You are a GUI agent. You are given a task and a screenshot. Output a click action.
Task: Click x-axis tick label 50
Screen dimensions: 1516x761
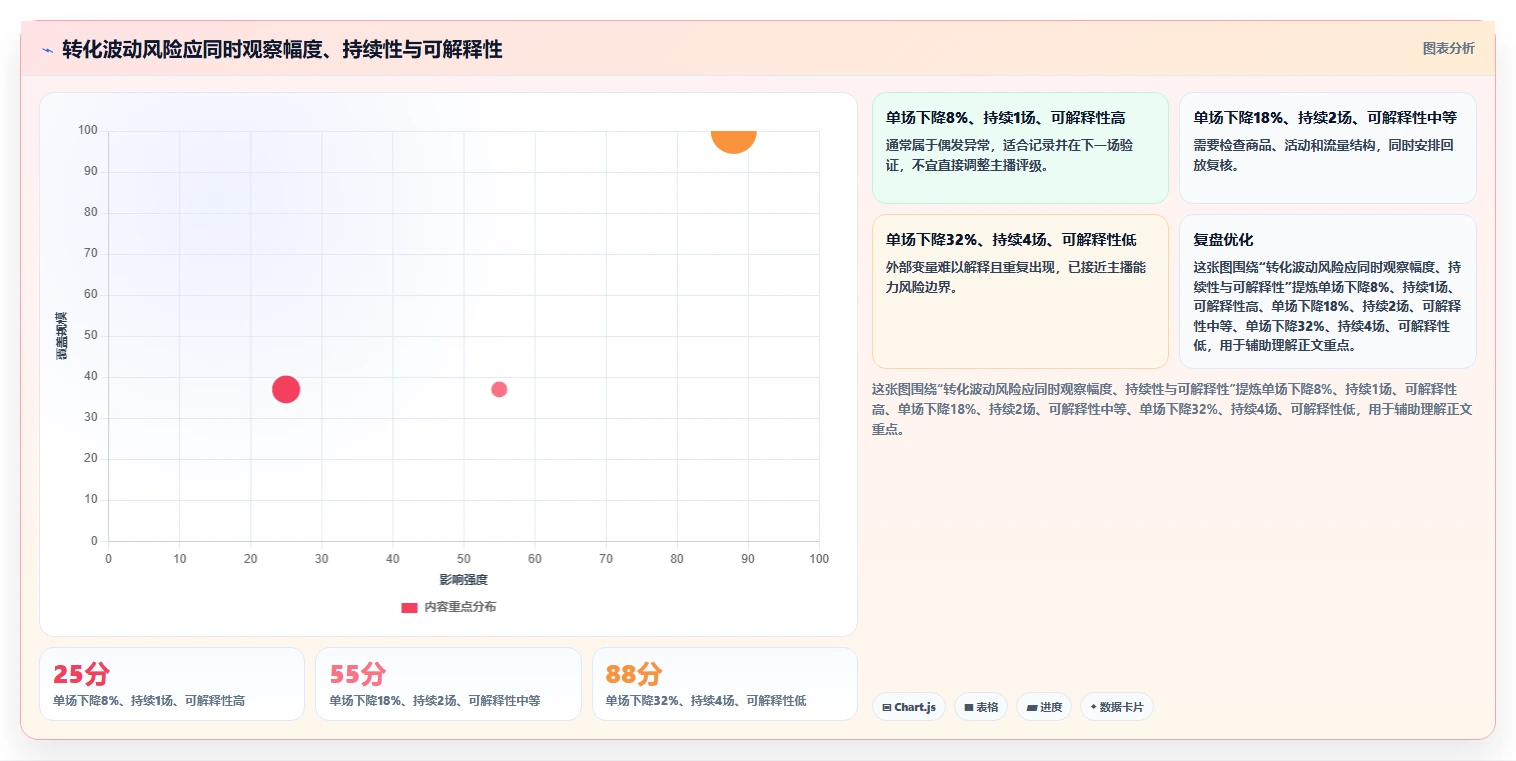coord(464,559)
